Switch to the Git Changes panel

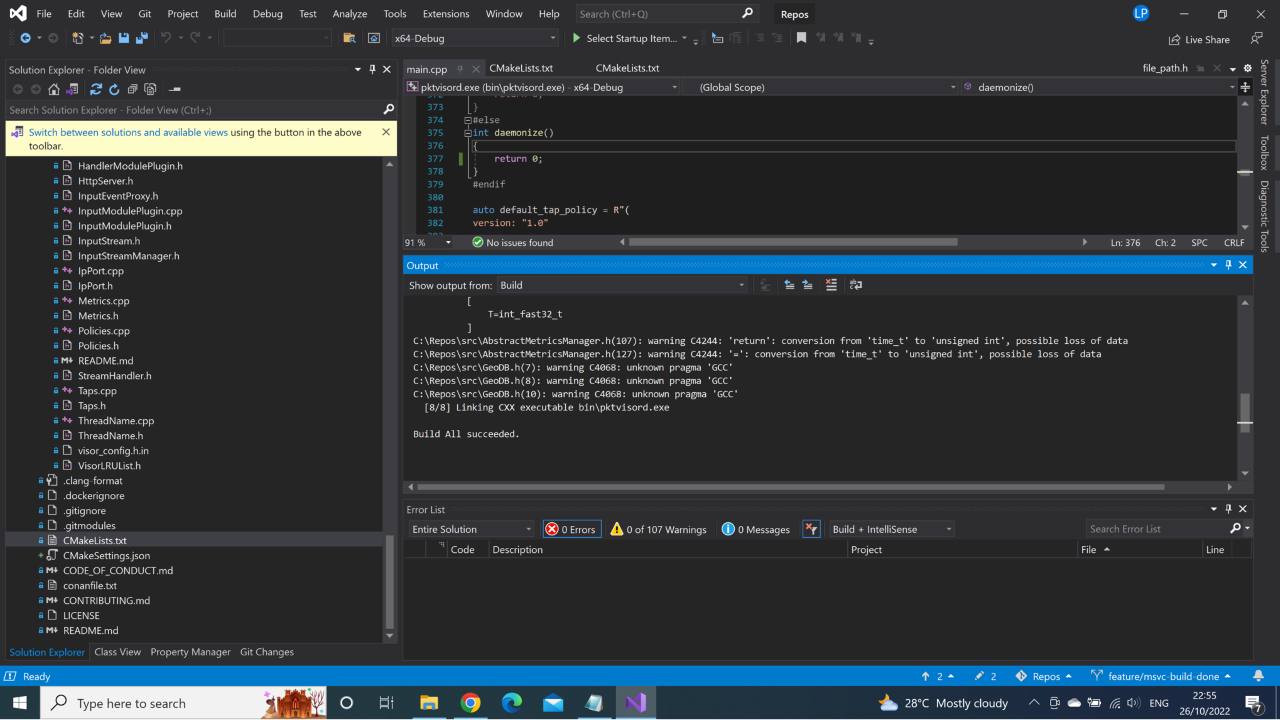pyautogui.click(x=266, y=652)
